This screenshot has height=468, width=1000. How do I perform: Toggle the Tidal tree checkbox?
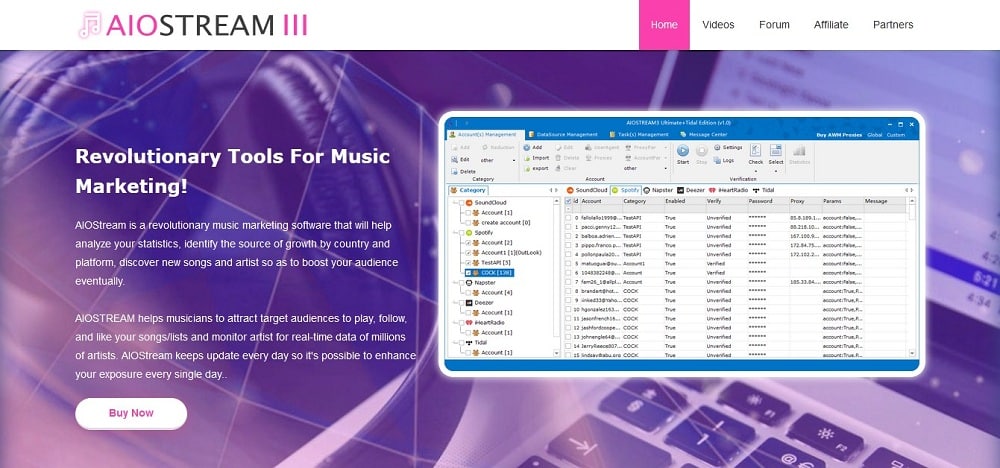[461, 342]
